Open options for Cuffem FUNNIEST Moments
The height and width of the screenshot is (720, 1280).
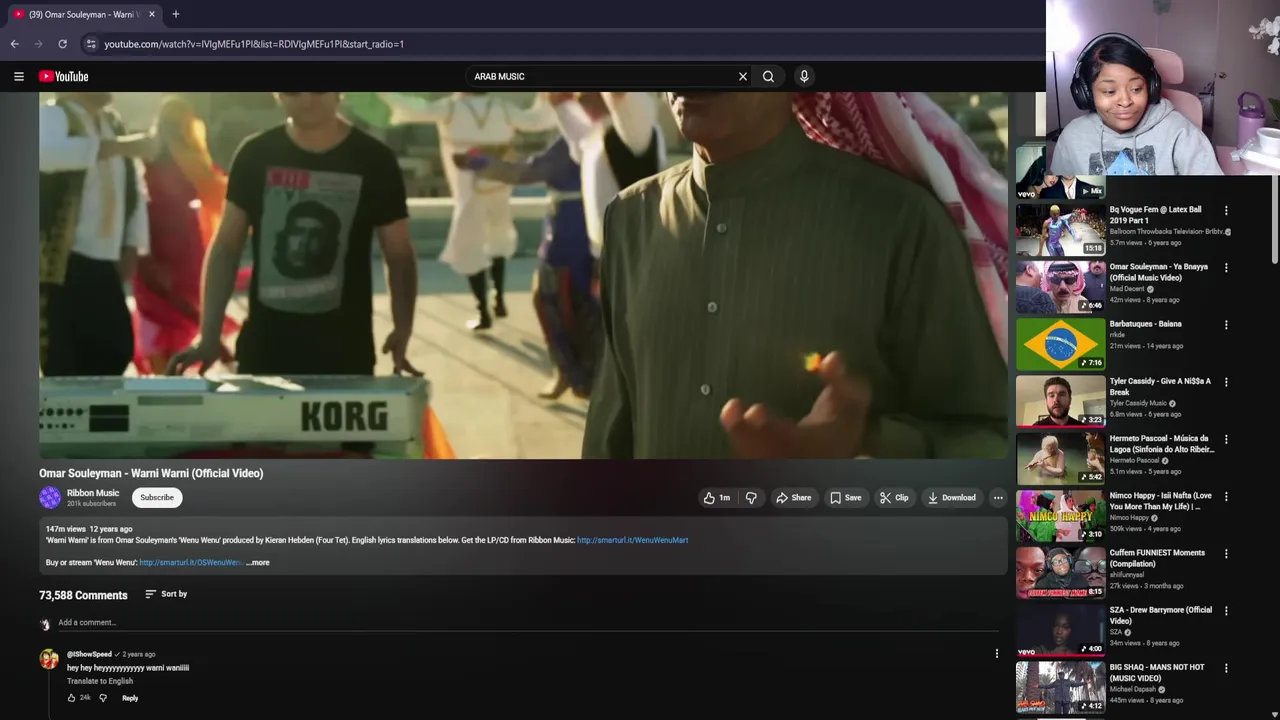[1226, 553]
